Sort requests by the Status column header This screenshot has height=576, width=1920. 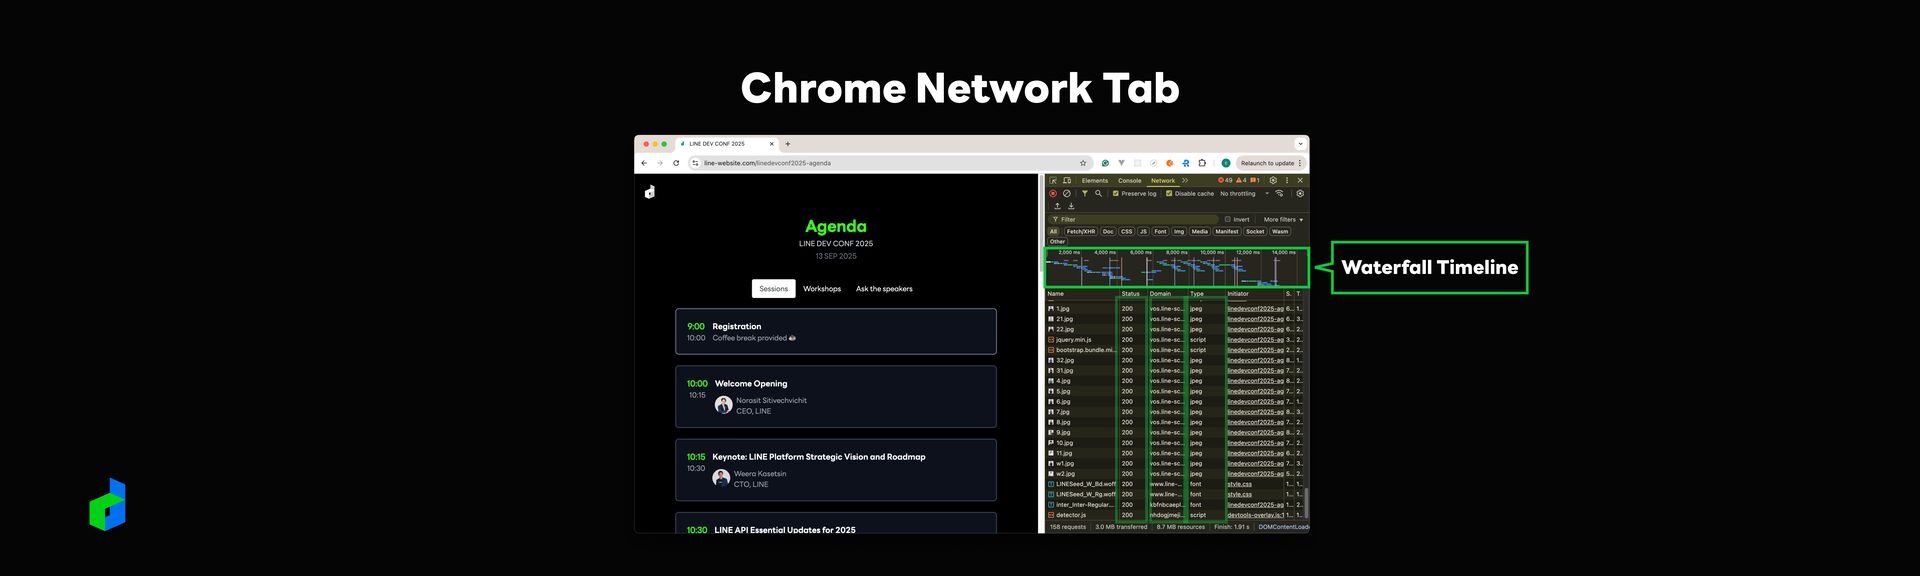pos(1131,294)
